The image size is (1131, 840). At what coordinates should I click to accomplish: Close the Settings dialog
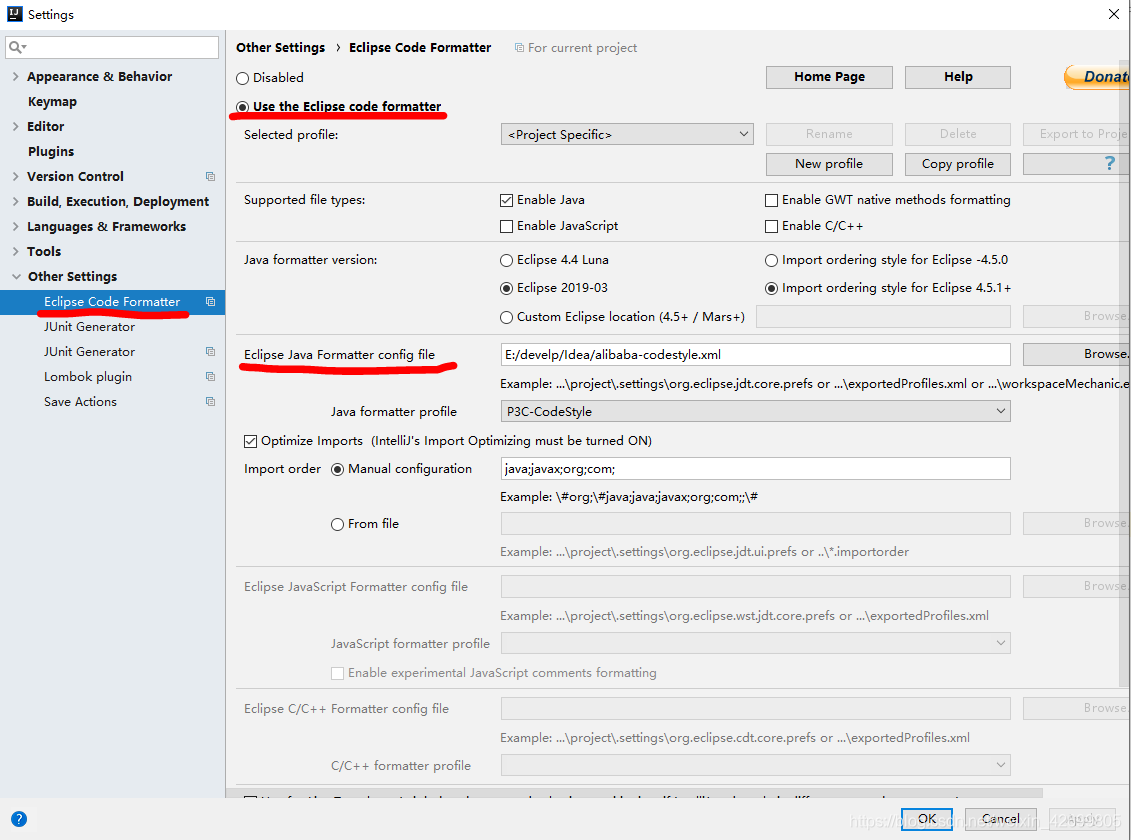(x=1114, y=14)
